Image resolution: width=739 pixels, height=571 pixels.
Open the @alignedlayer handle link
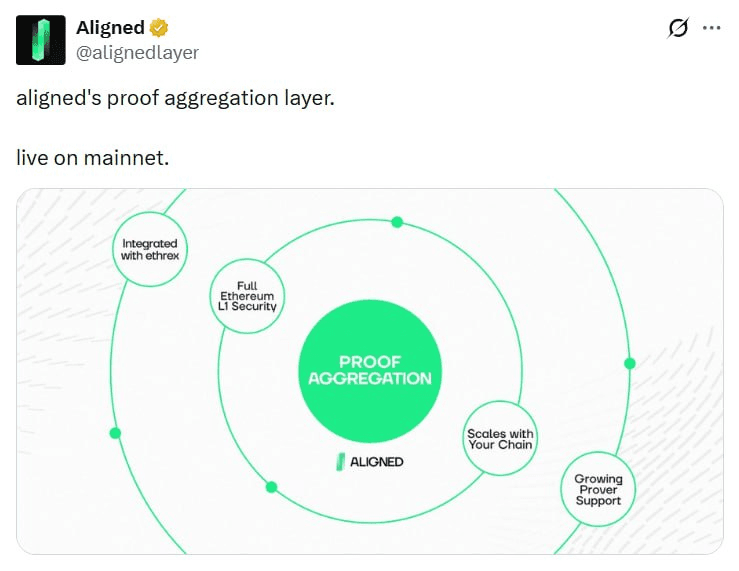(138, 52)
